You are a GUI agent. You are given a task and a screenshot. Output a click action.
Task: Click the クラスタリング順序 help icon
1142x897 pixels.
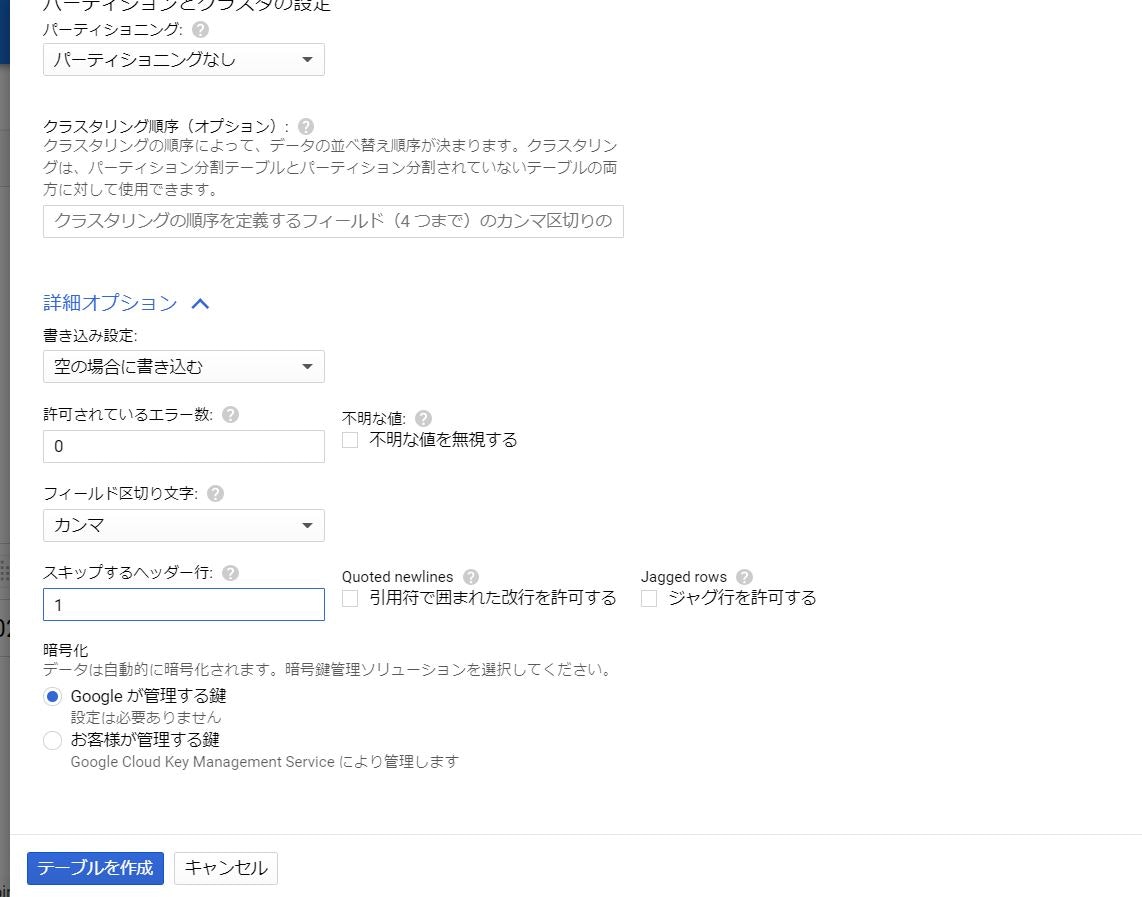click(306, 126)
